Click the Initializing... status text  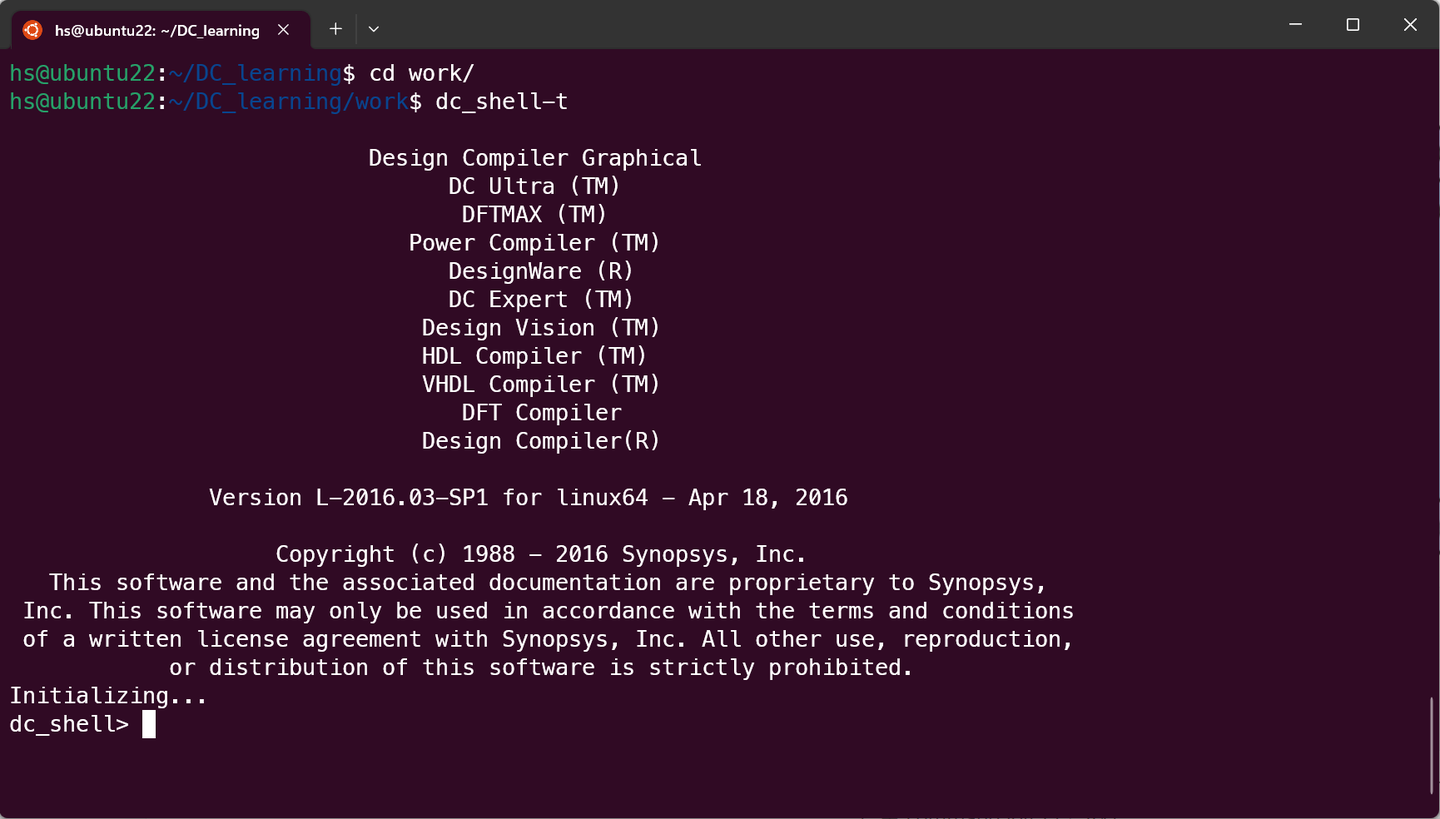[x=107, y=695]
